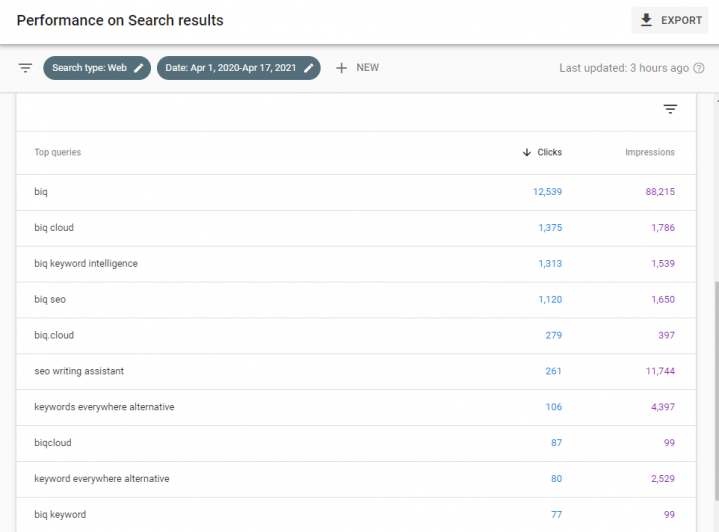Open the filter list icon beside Search type
719x532 pixels.
(x=25, y=68)
